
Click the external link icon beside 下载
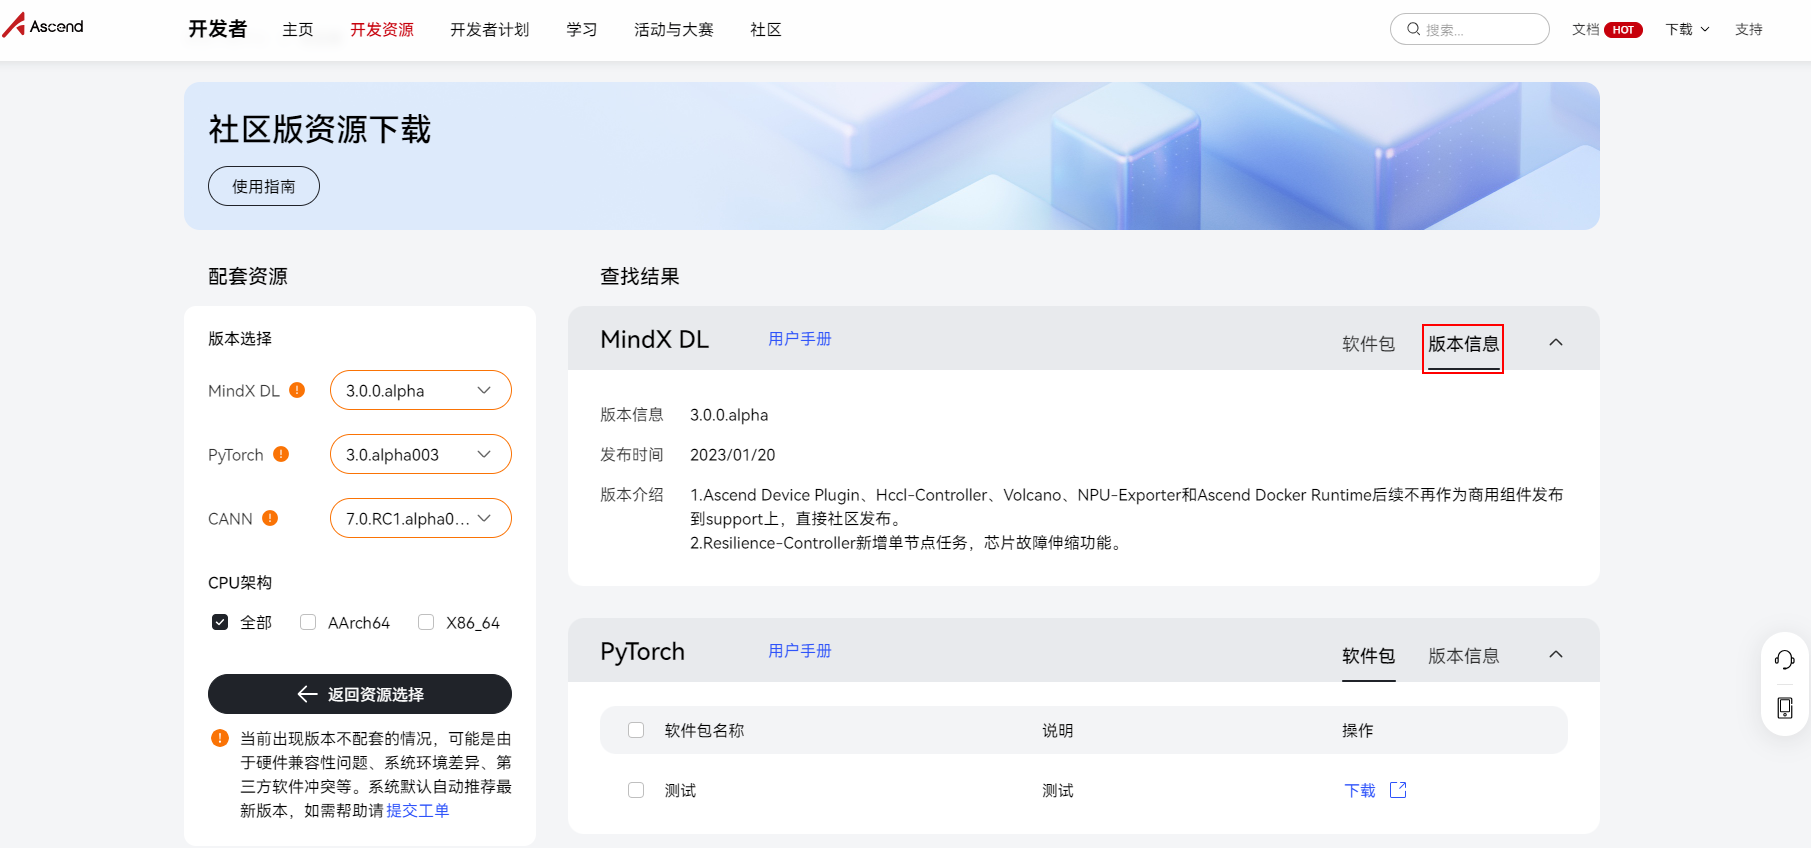pyautogui.click(x=1398, y=790)
